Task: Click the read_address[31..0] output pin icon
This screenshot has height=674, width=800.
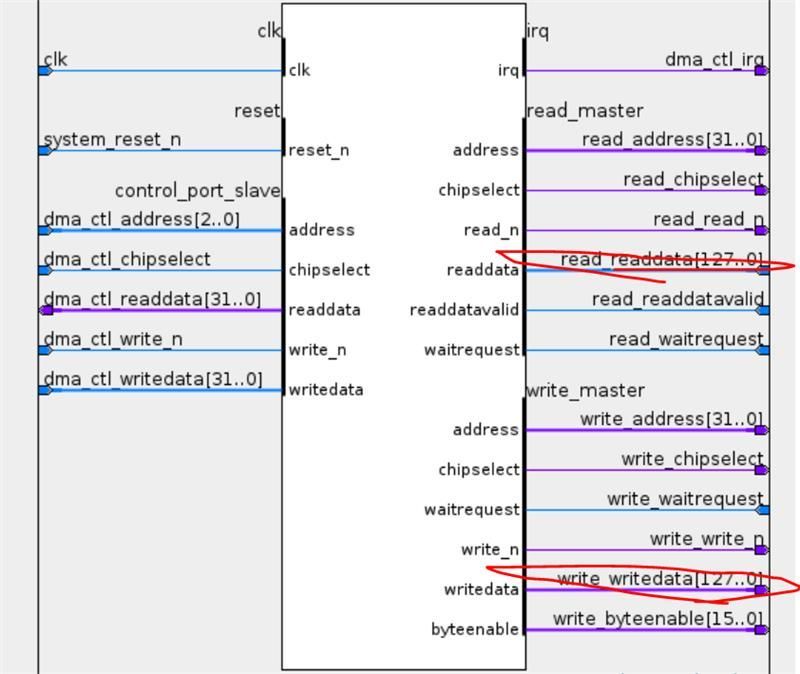Action: (x=762, y=151)
